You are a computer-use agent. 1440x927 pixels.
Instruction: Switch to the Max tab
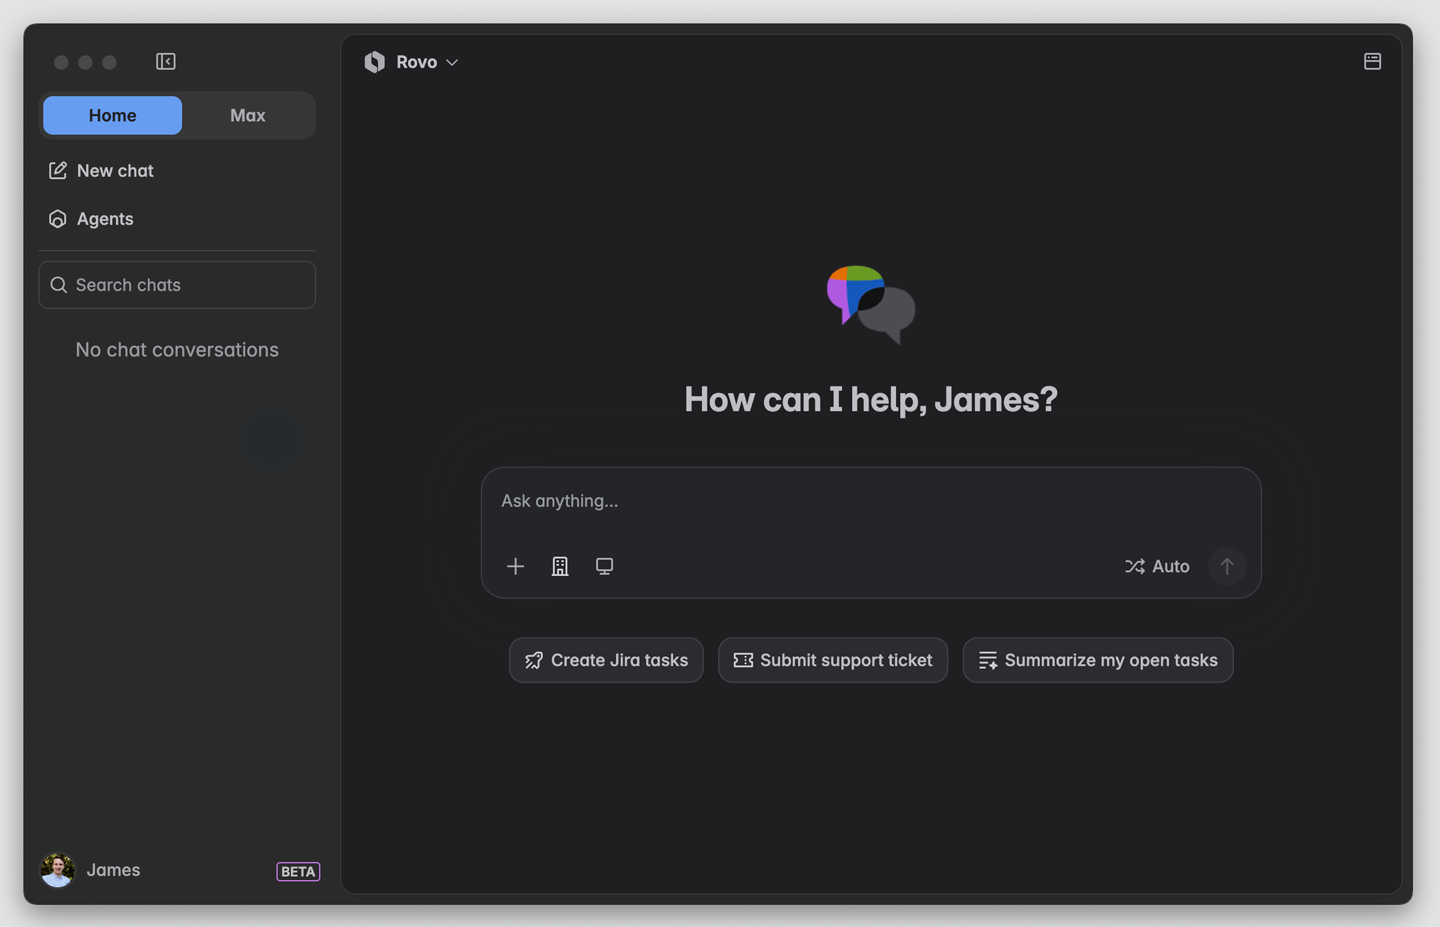[x=248, y=116]
